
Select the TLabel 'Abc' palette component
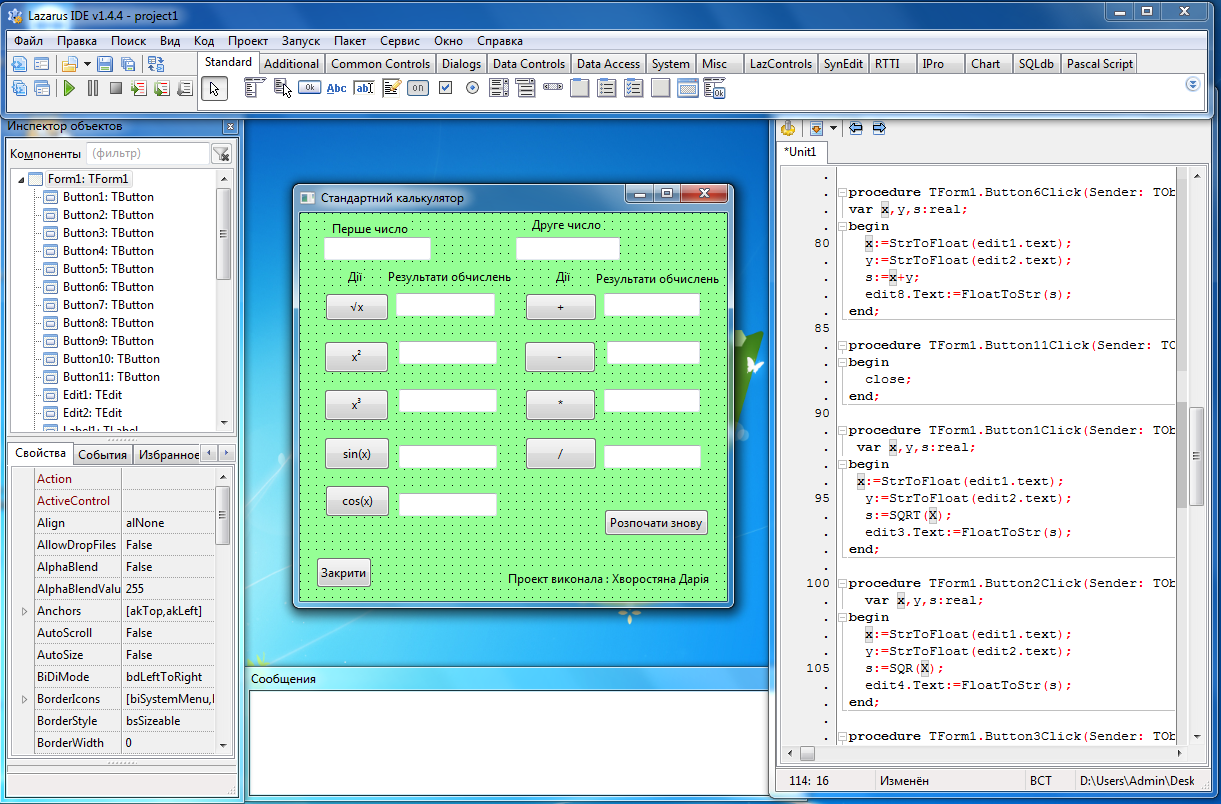(x=336, y=88)
